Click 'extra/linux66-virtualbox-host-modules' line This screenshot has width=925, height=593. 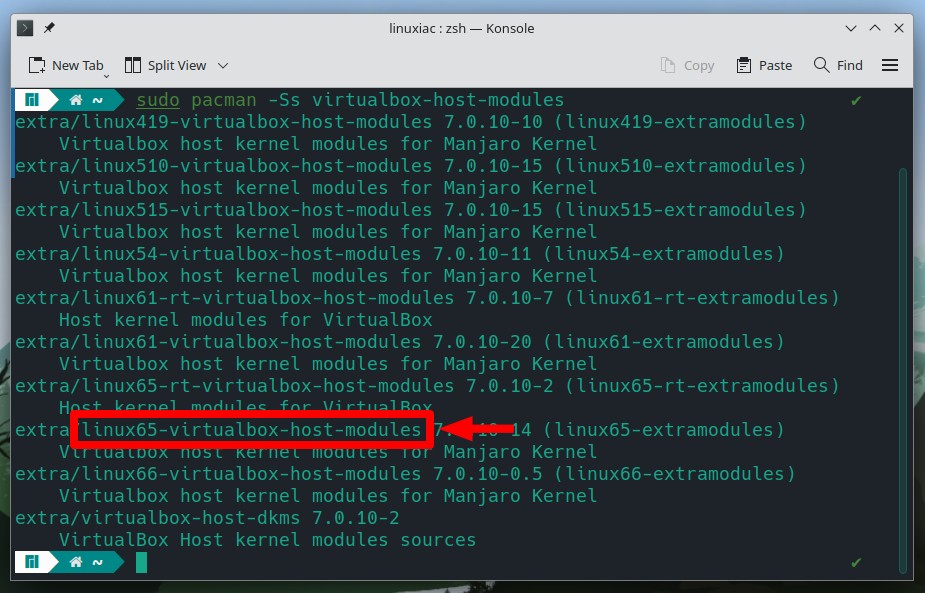coord(405,474)
